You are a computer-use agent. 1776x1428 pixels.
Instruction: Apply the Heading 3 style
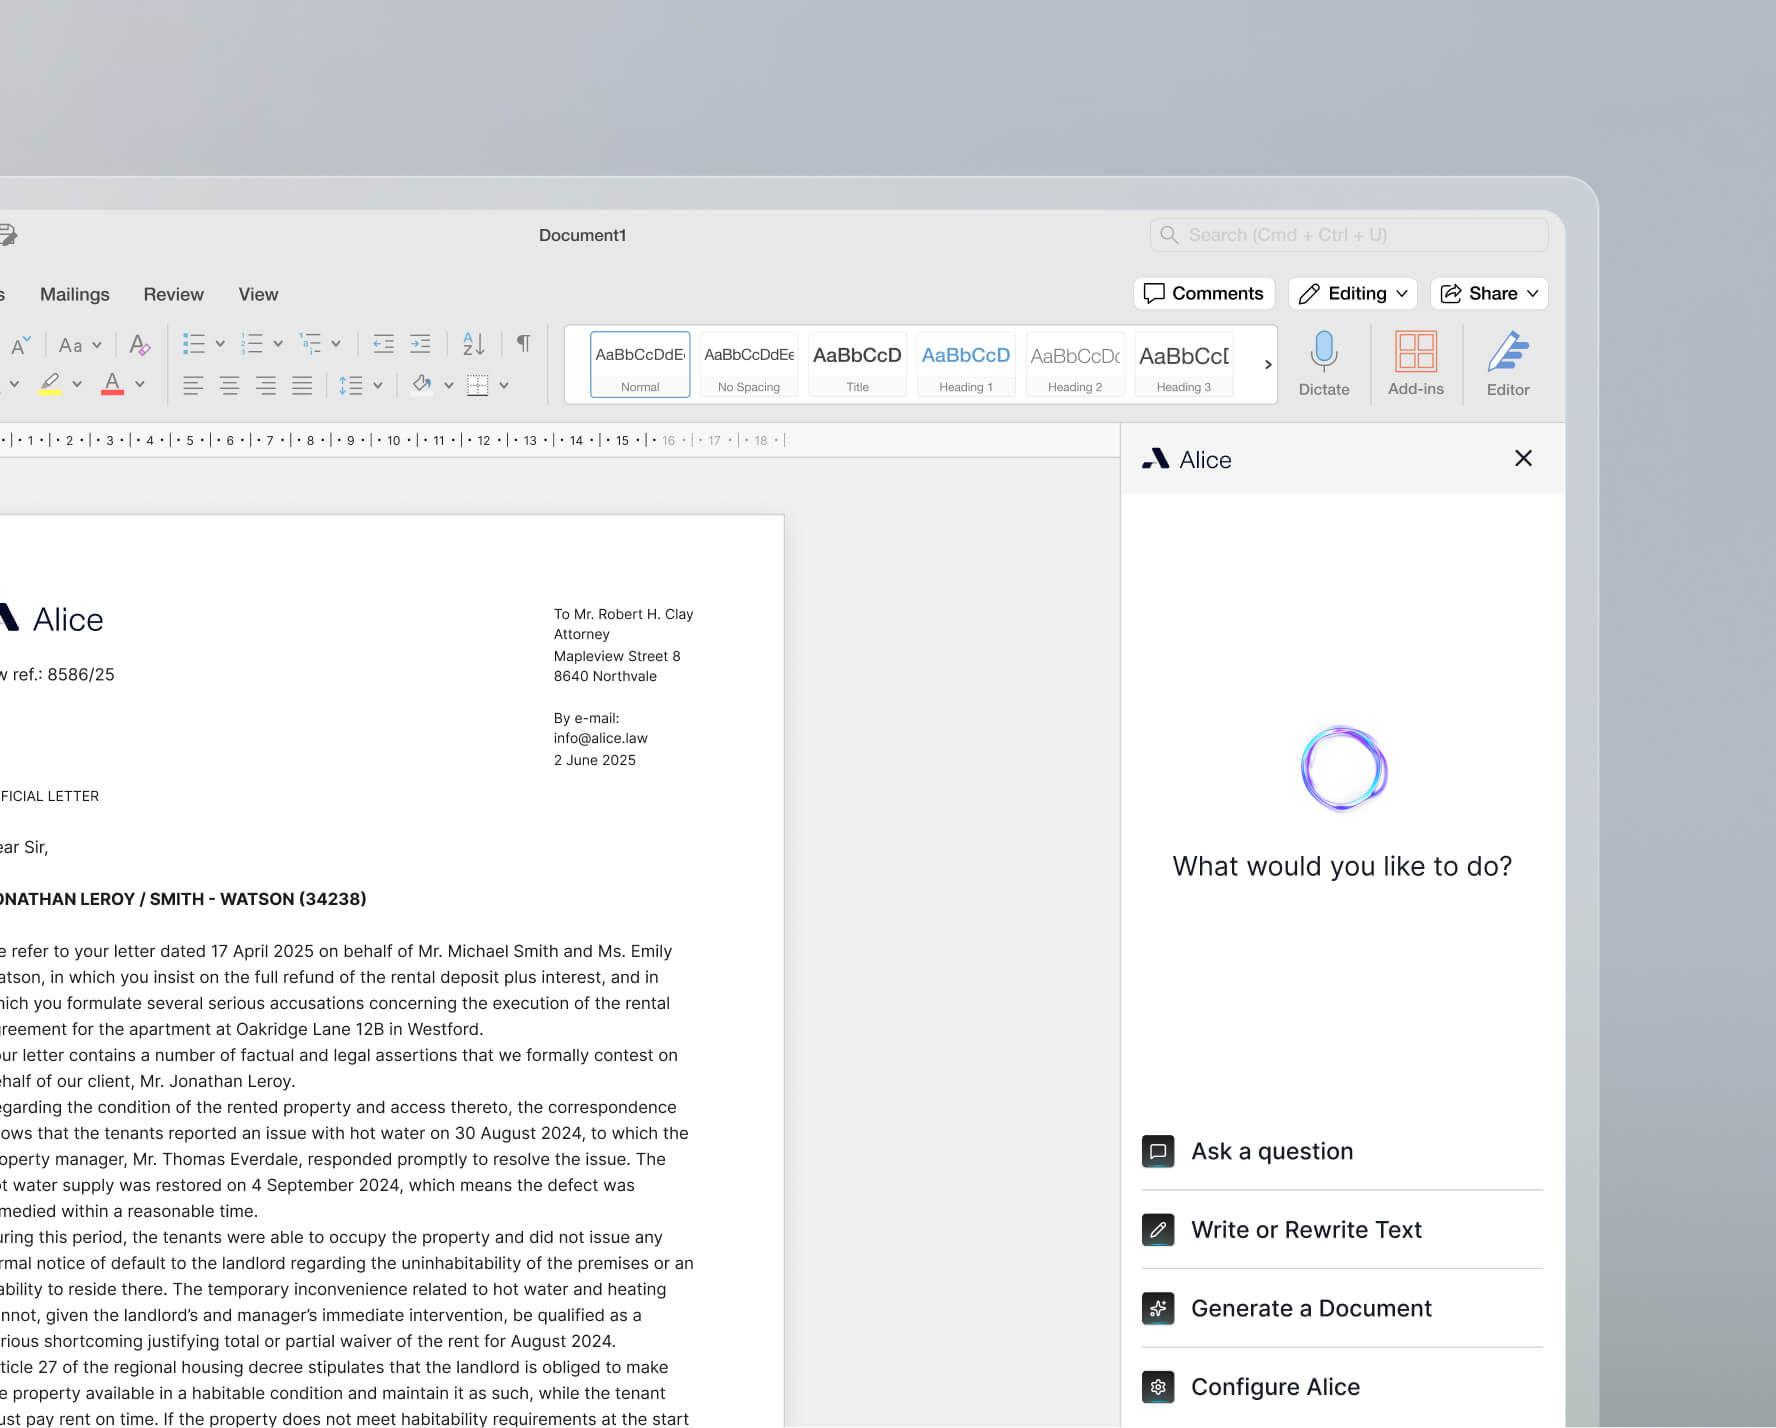click(1184, 365)
